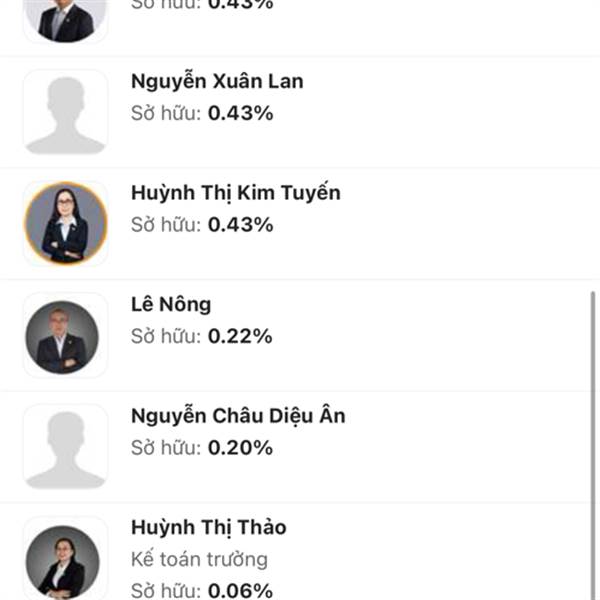The height and width of the screenshot is (600, 600).
Task: Click the vertical scrollbar on the right
Action: point(593,445)
